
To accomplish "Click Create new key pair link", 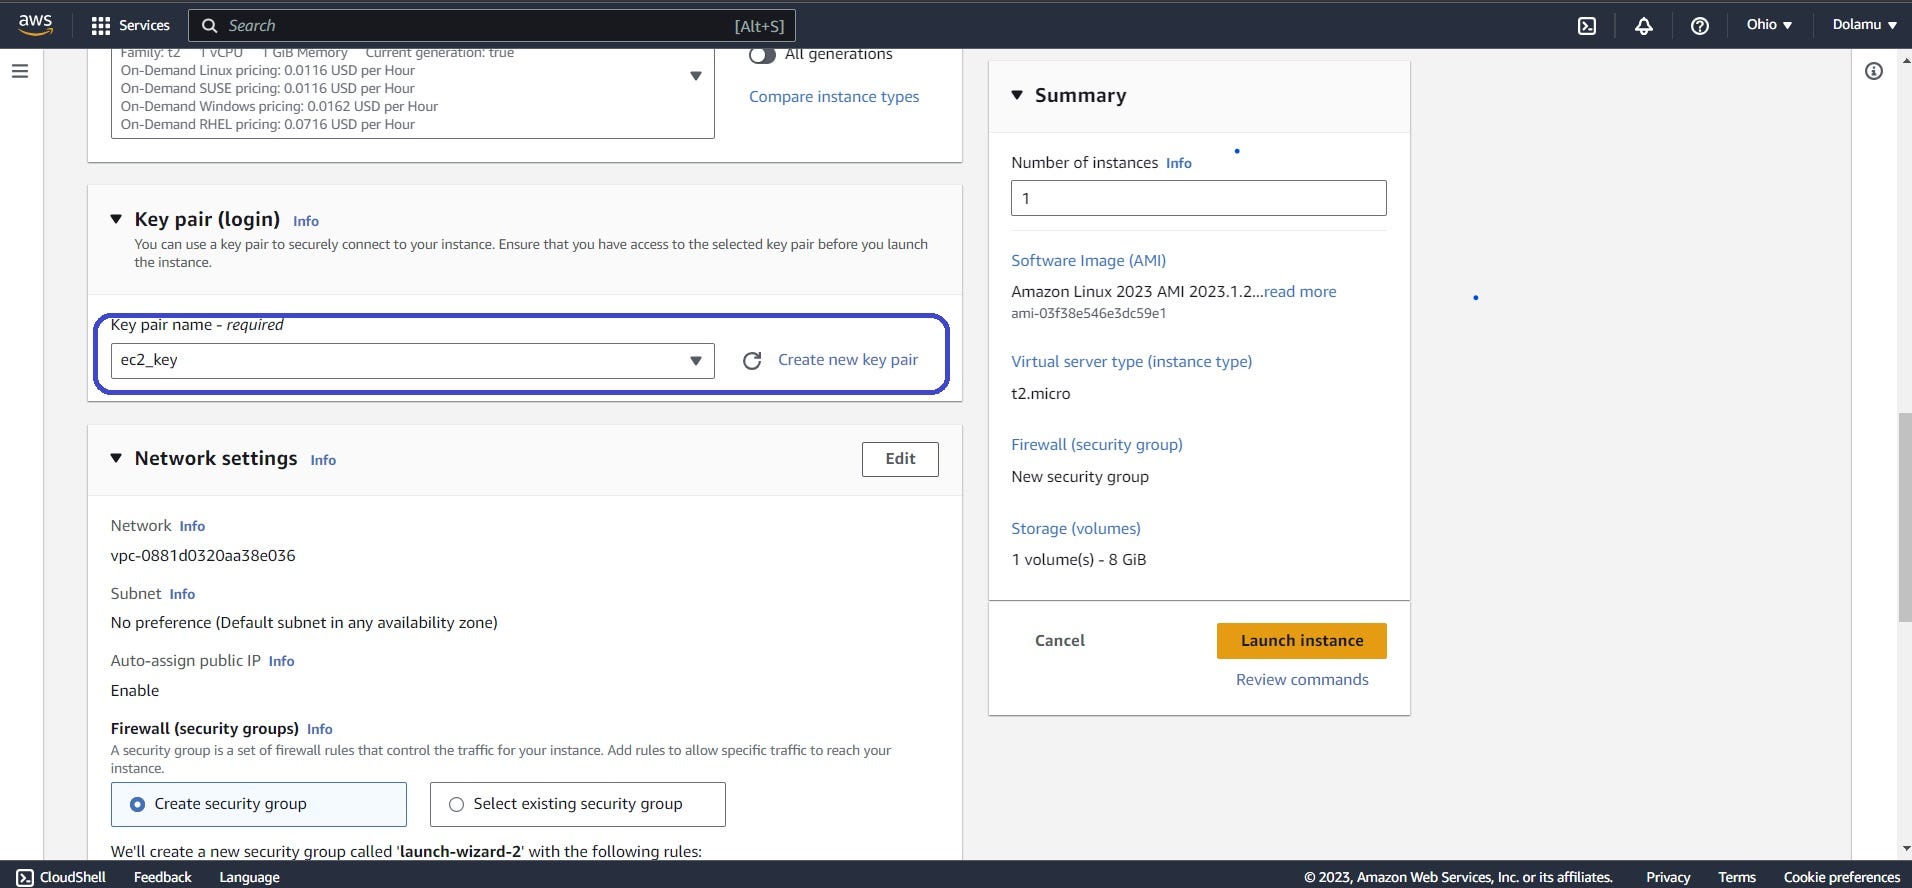I will coord(848,360).
